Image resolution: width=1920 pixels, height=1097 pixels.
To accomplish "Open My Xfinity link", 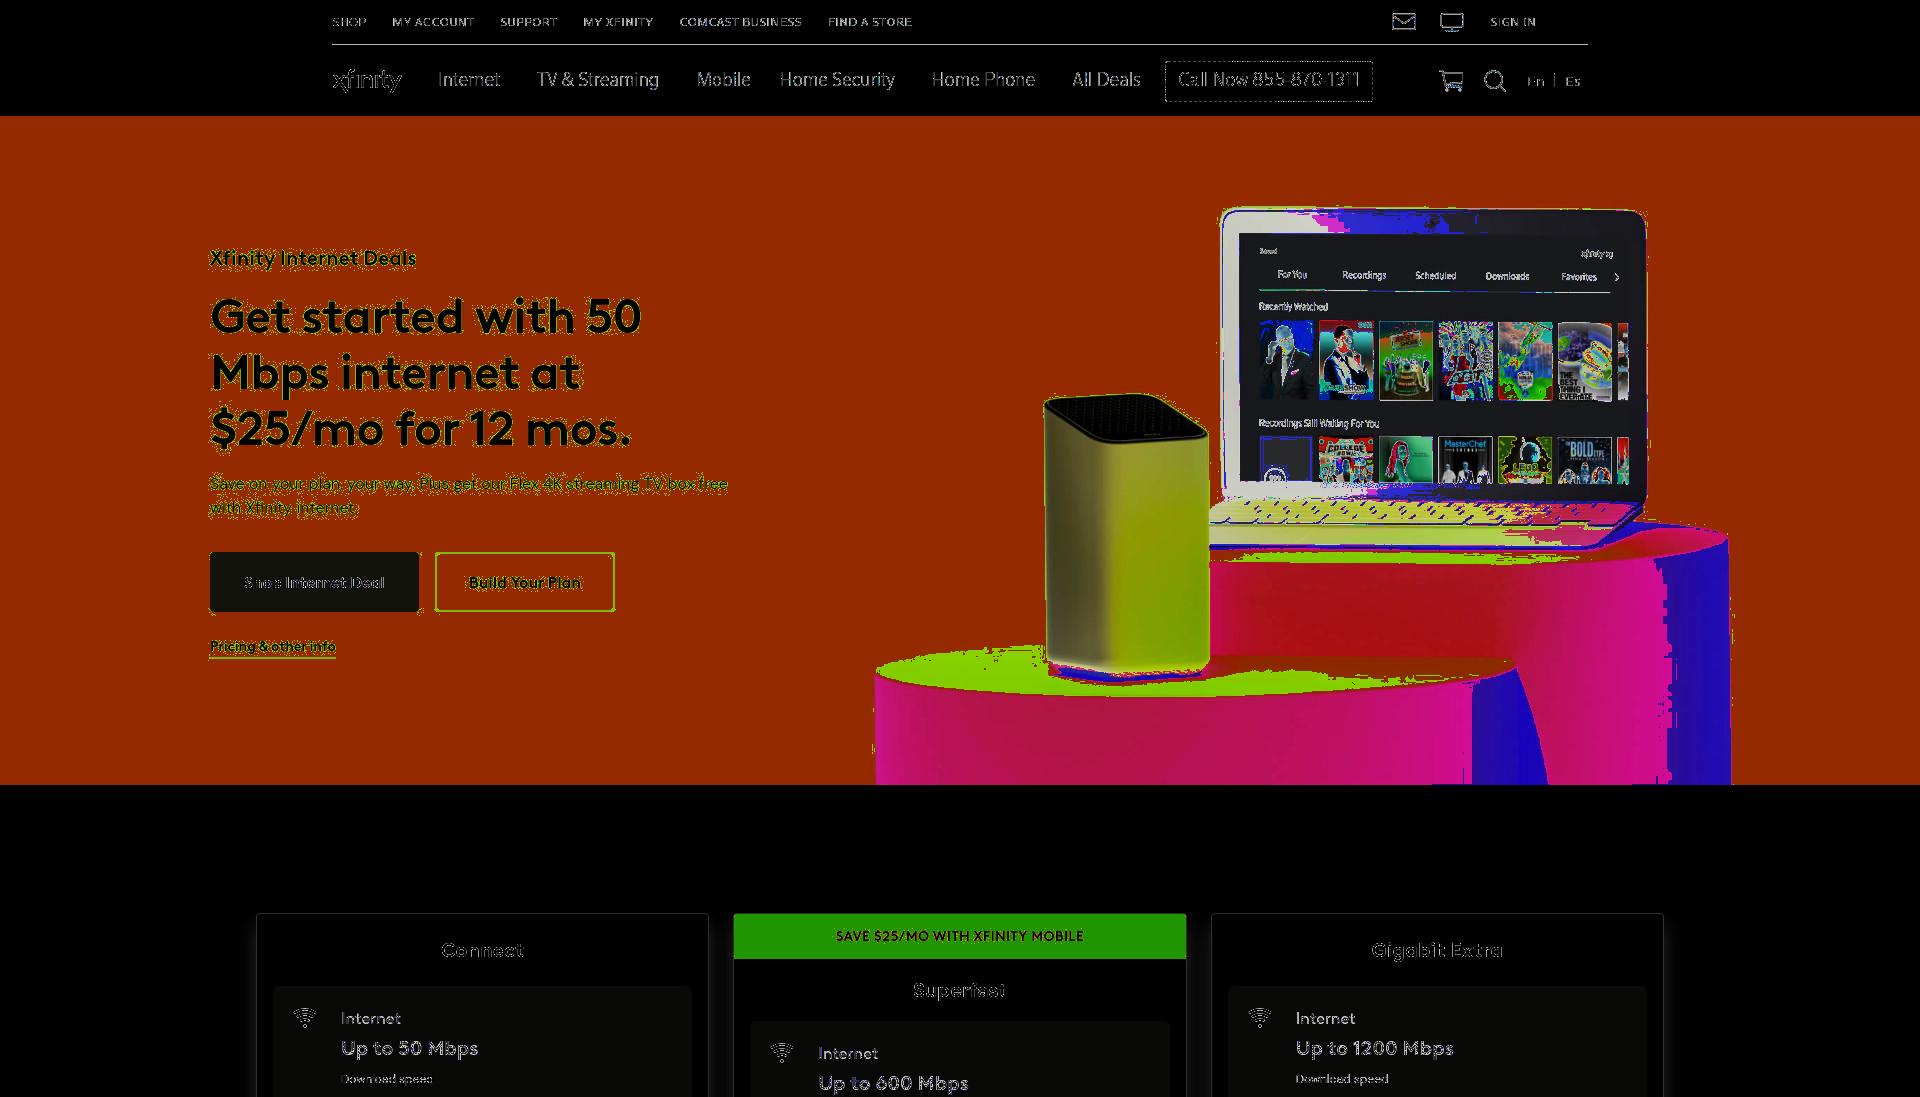I will tap(618, 22).
